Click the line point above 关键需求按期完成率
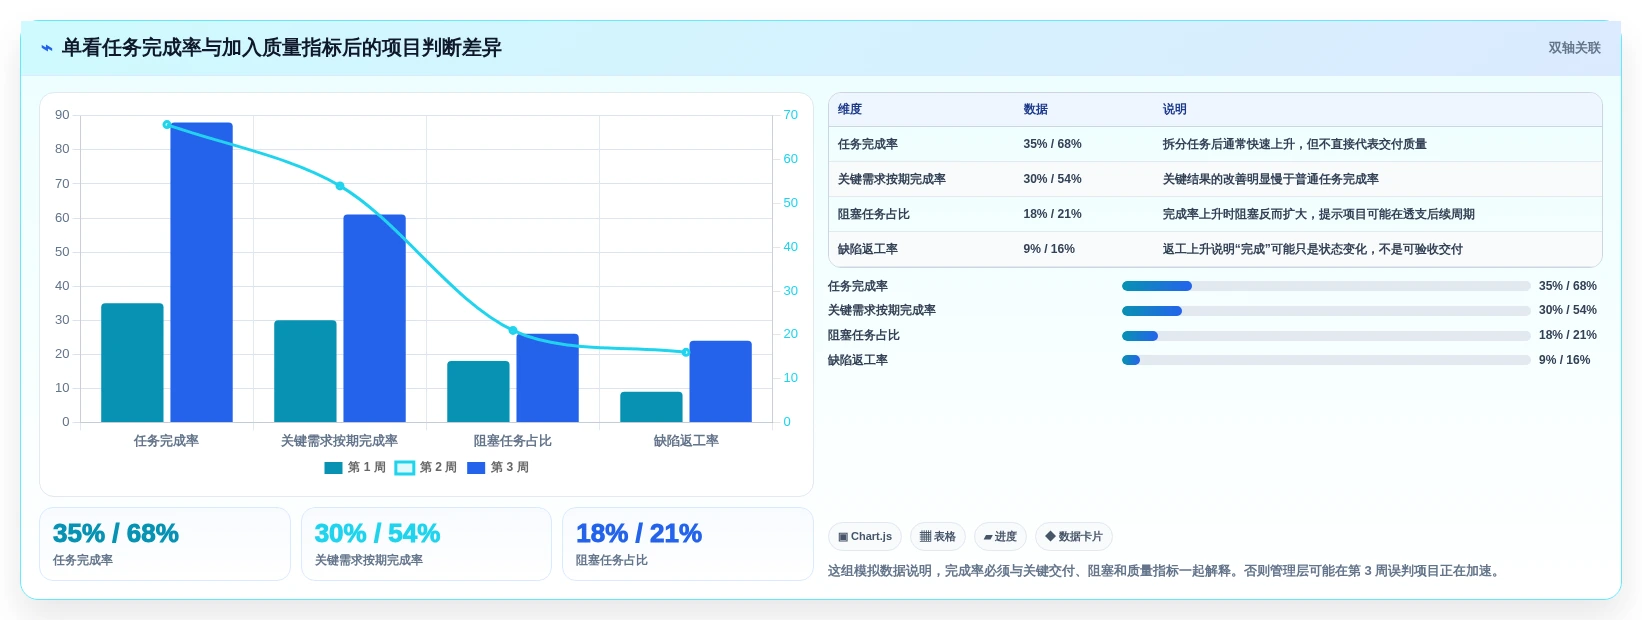The width and height of the screenshot is (1642, 620). [340, 186]
